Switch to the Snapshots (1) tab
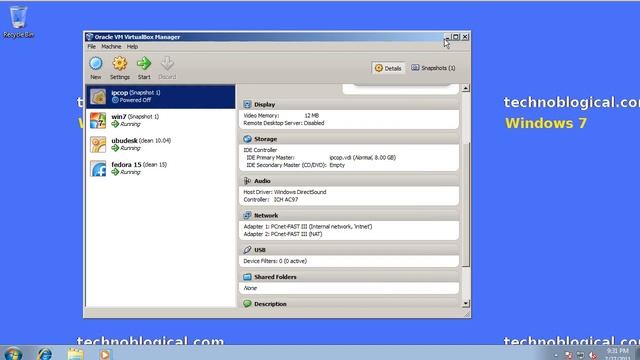The width and height of the screenshot is (640, 360). point(433,68)
